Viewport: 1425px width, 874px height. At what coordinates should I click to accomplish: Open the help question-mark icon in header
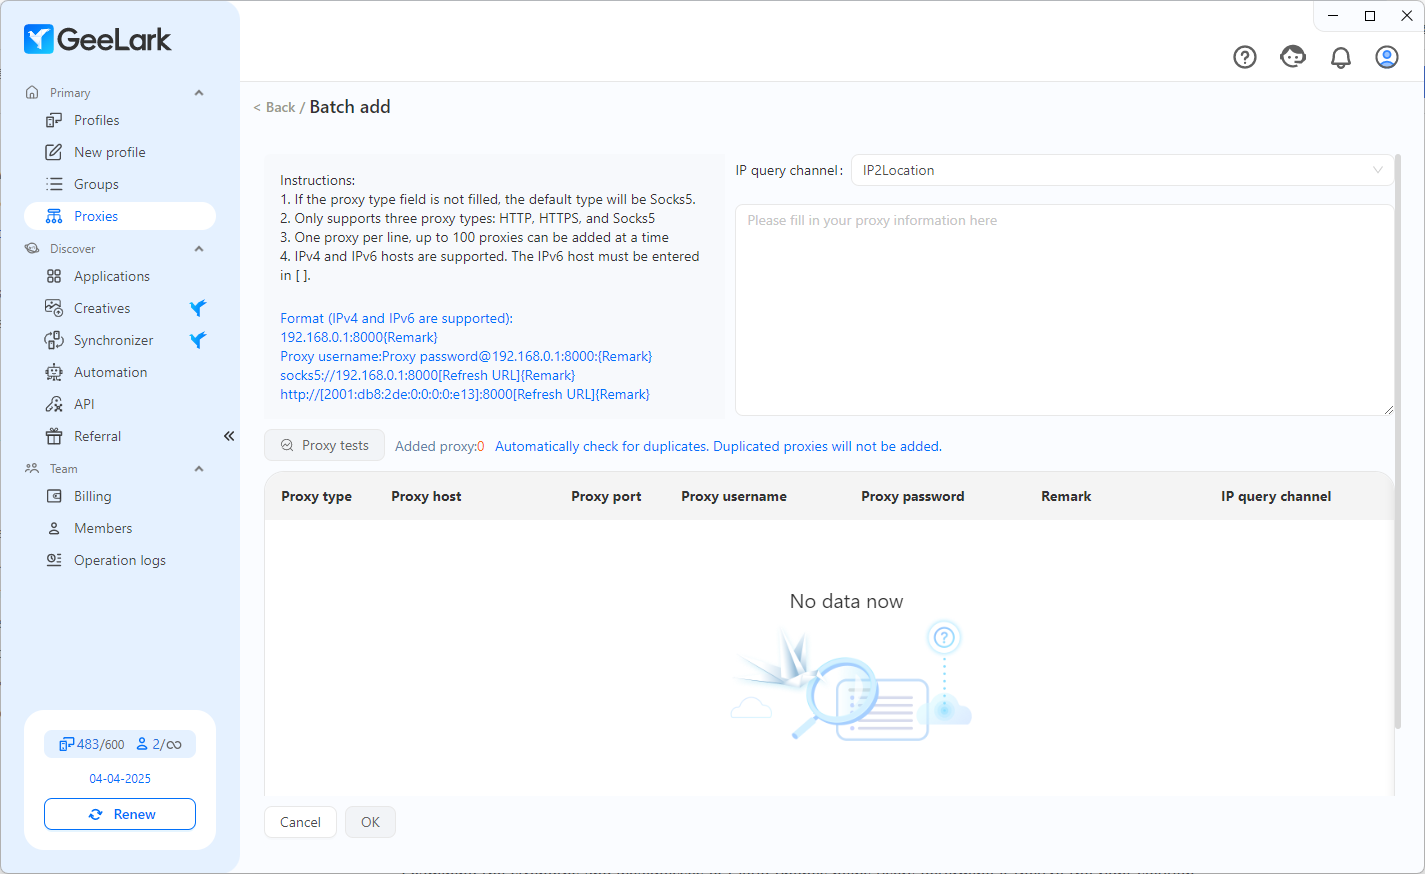click(x=1245, y=57)
